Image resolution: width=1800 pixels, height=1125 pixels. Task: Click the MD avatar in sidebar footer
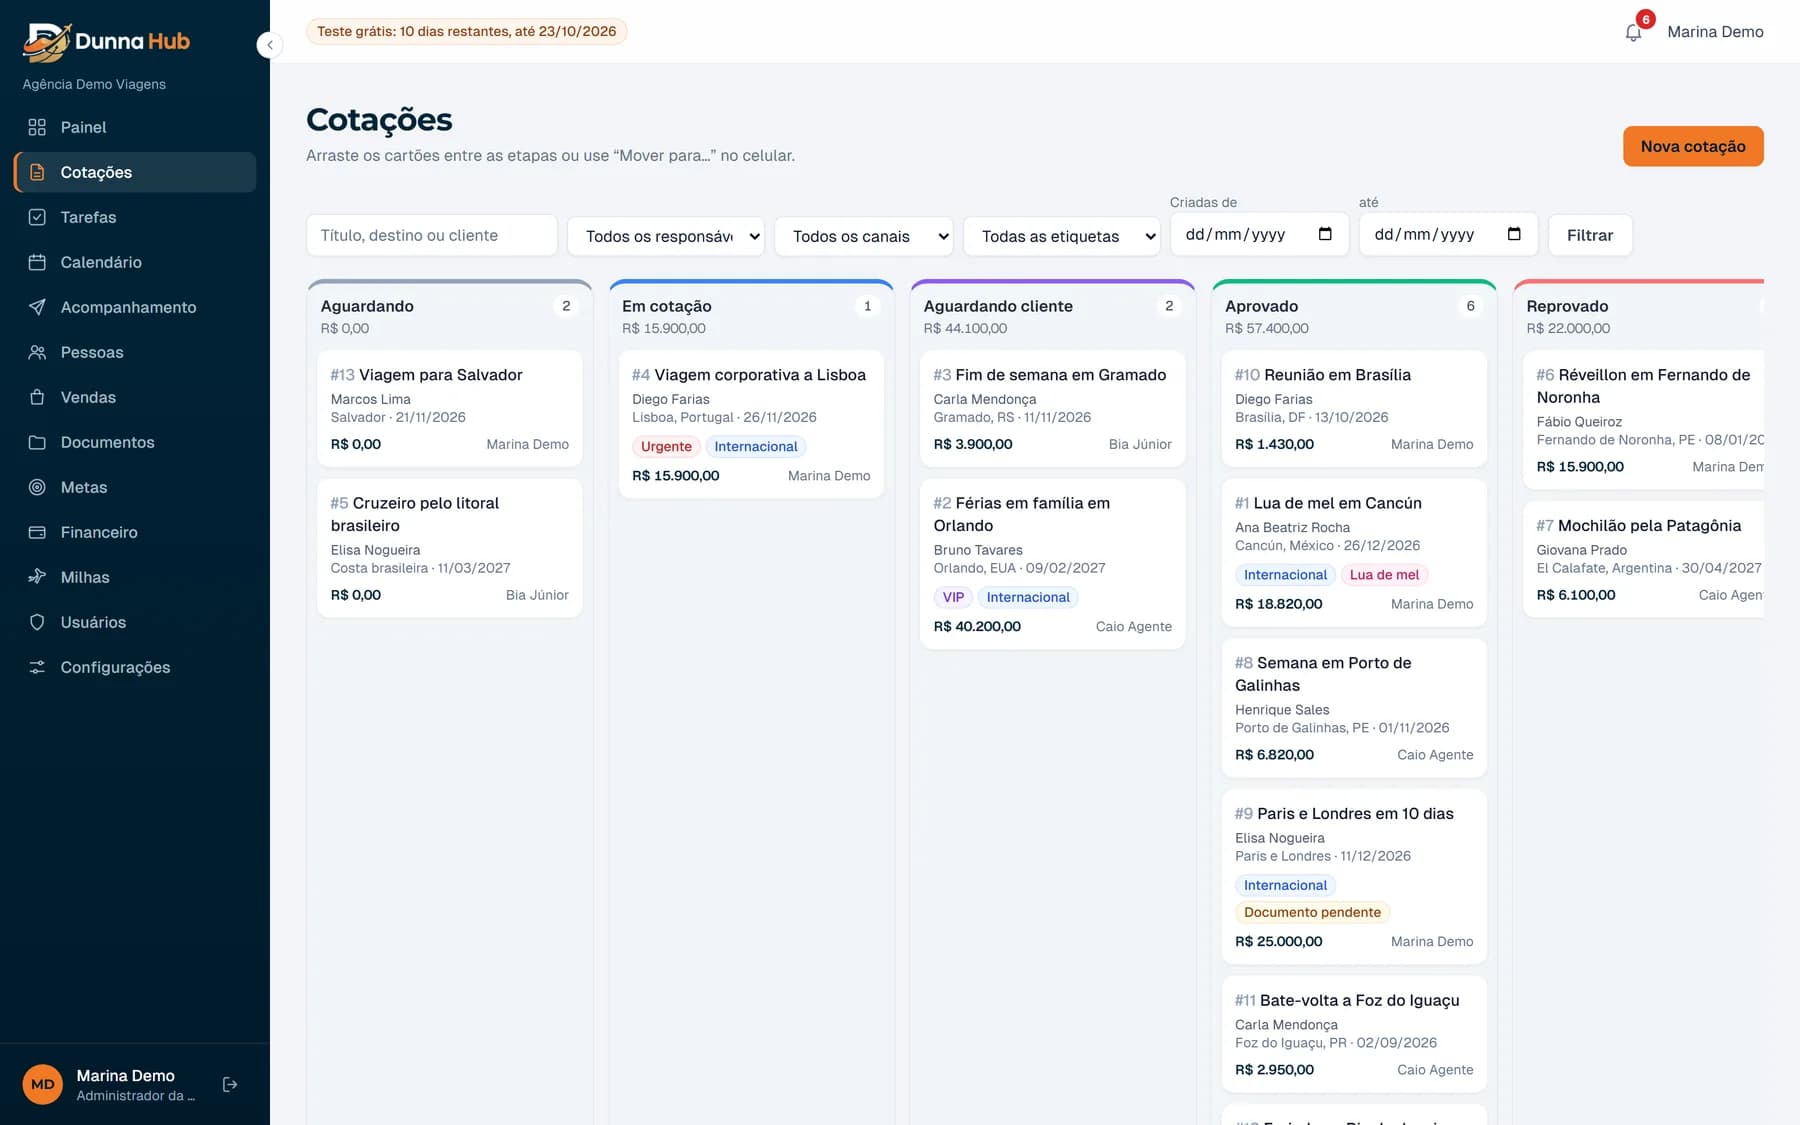[x=43, y=1084]
